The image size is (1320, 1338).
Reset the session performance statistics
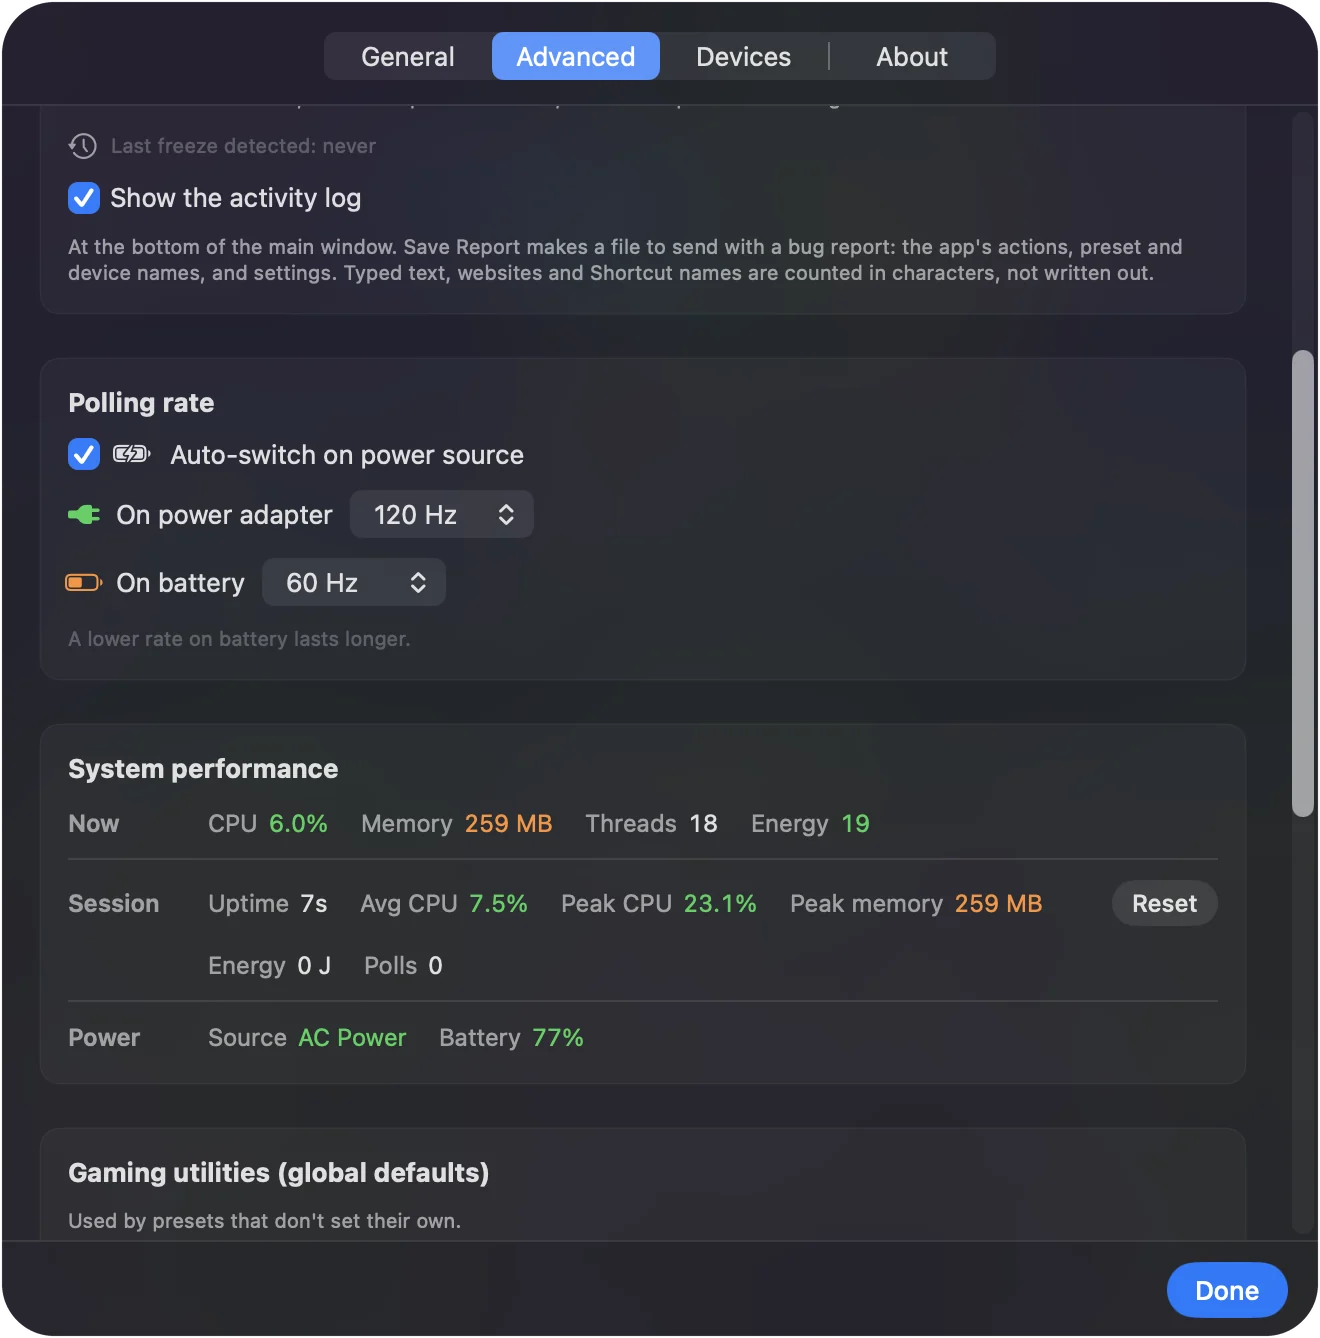click(1165, 904)
